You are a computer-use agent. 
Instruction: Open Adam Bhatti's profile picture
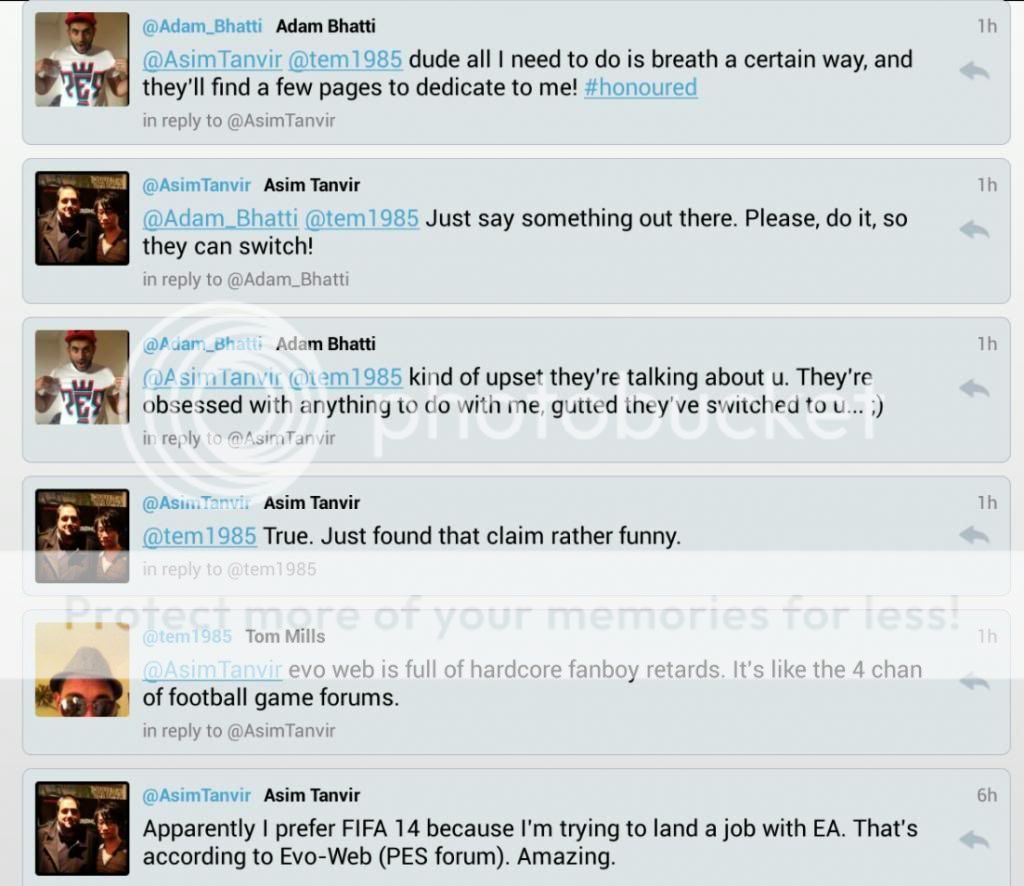(x=81, y=58)
